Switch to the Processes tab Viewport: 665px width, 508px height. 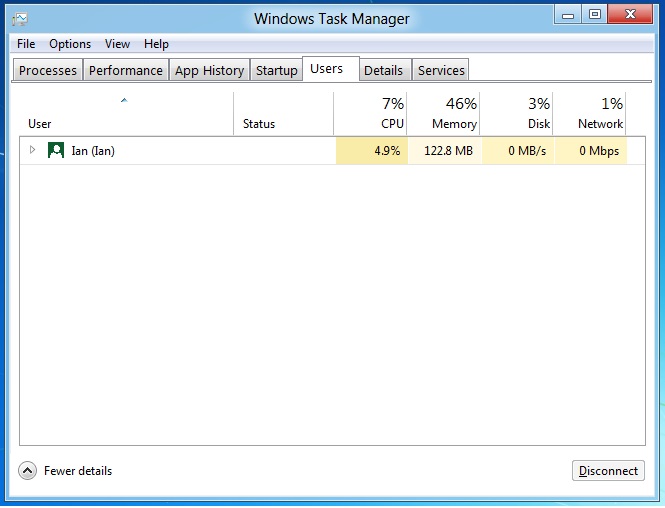click(48, 70)
